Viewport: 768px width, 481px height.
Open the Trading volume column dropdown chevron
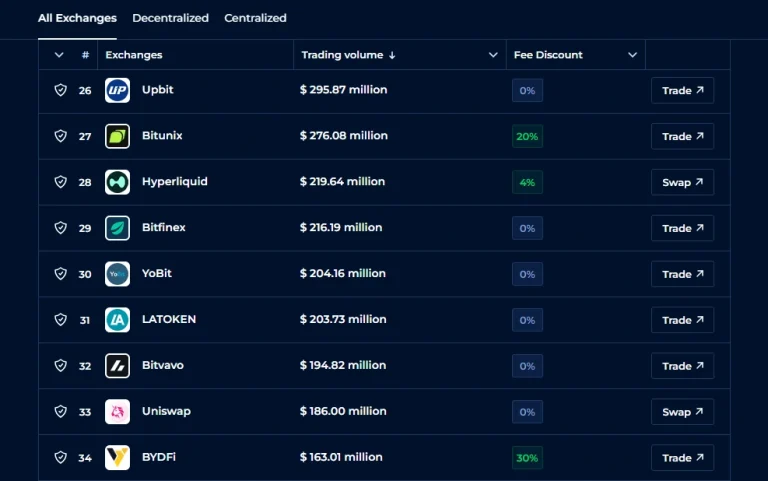click(493, 55)
